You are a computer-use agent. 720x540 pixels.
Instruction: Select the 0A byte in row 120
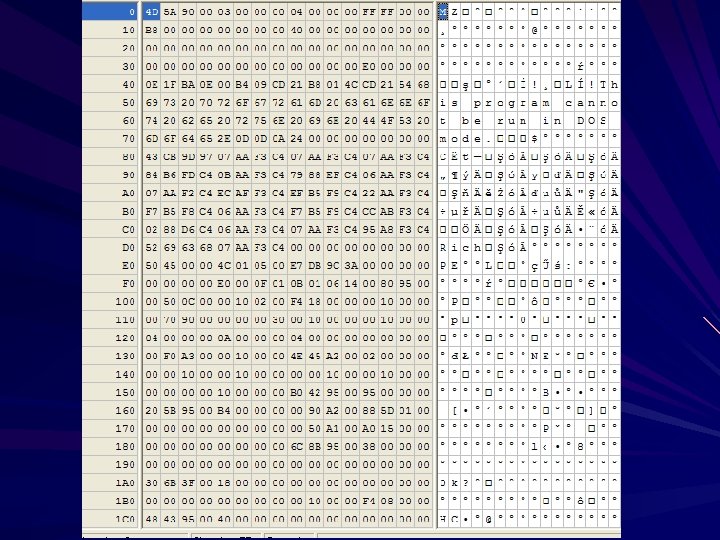[x=224, y=338]
